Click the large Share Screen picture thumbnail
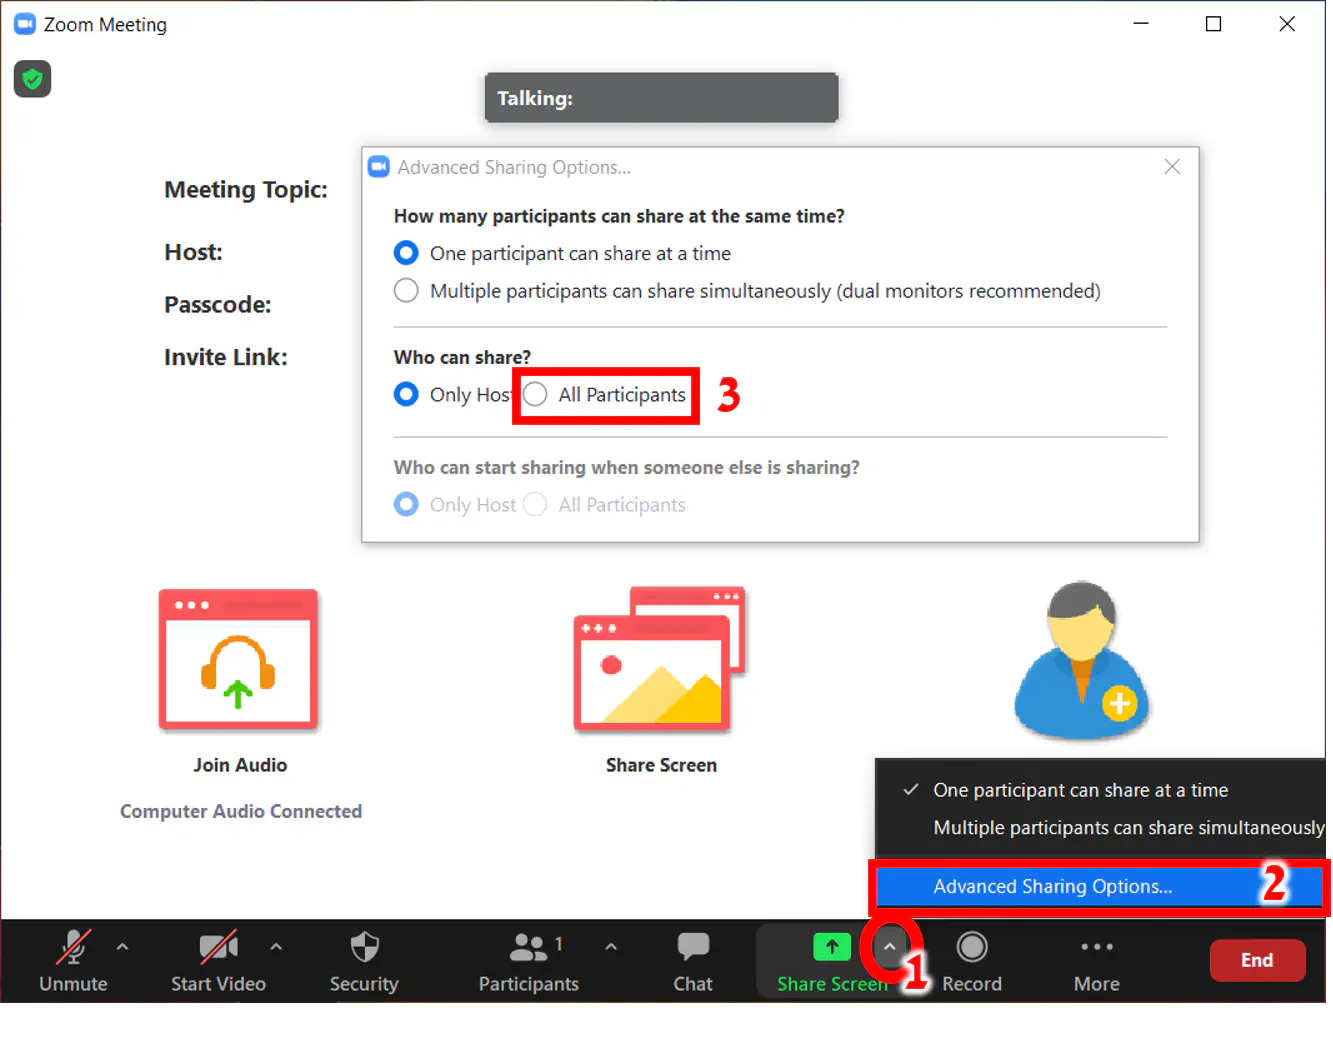 click(660, 660)
